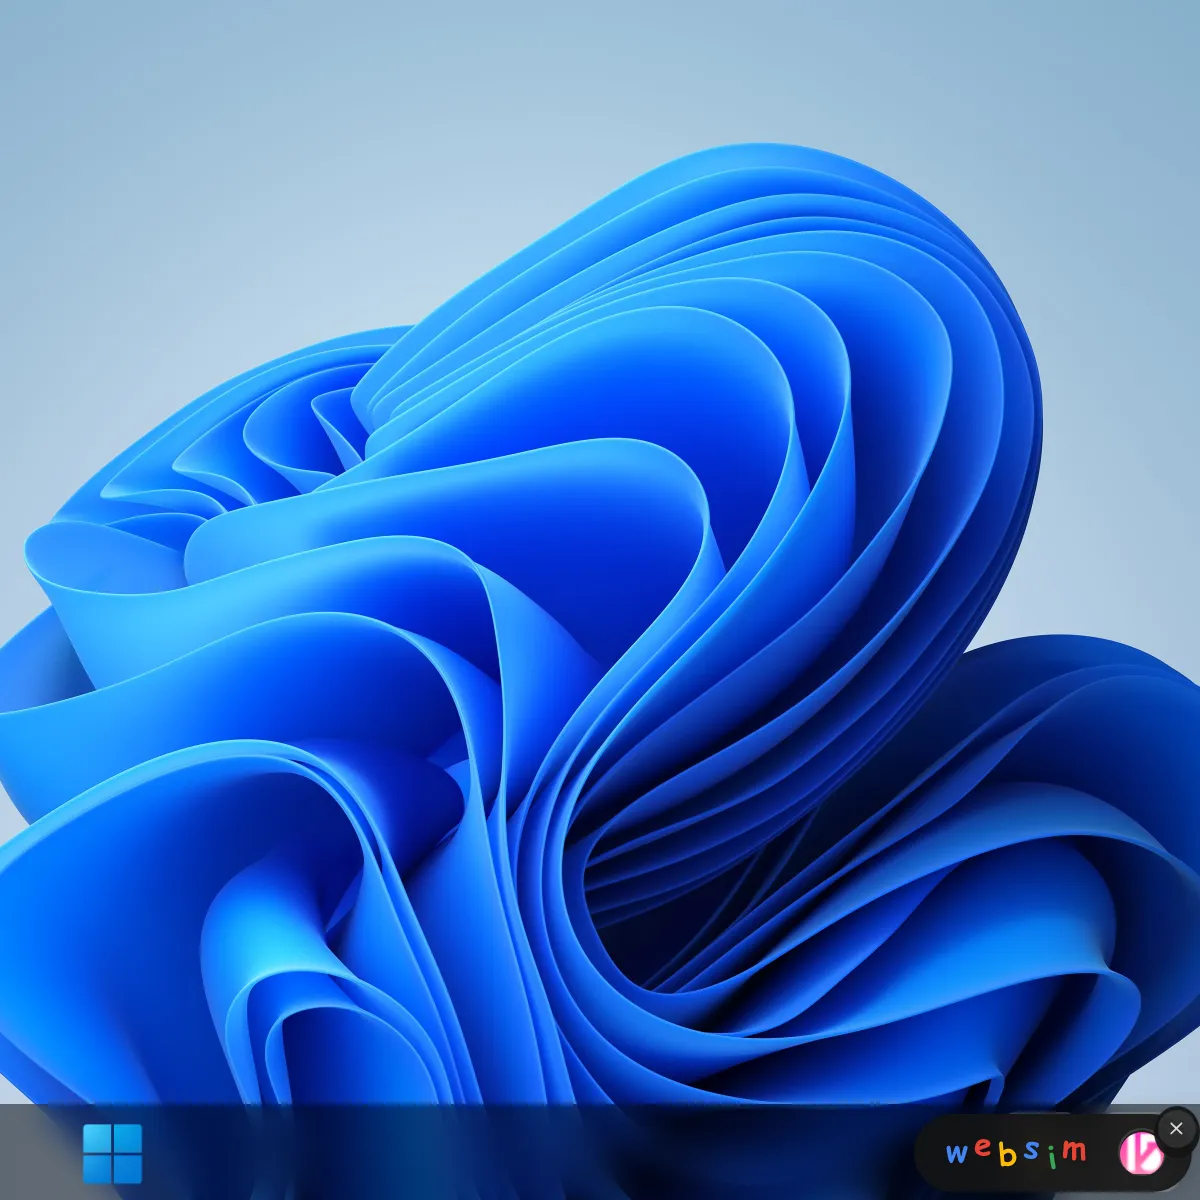The image size is (1200, 1200).
Task: Open the Windows Start menu
Action: click(x=112, y=1153)
